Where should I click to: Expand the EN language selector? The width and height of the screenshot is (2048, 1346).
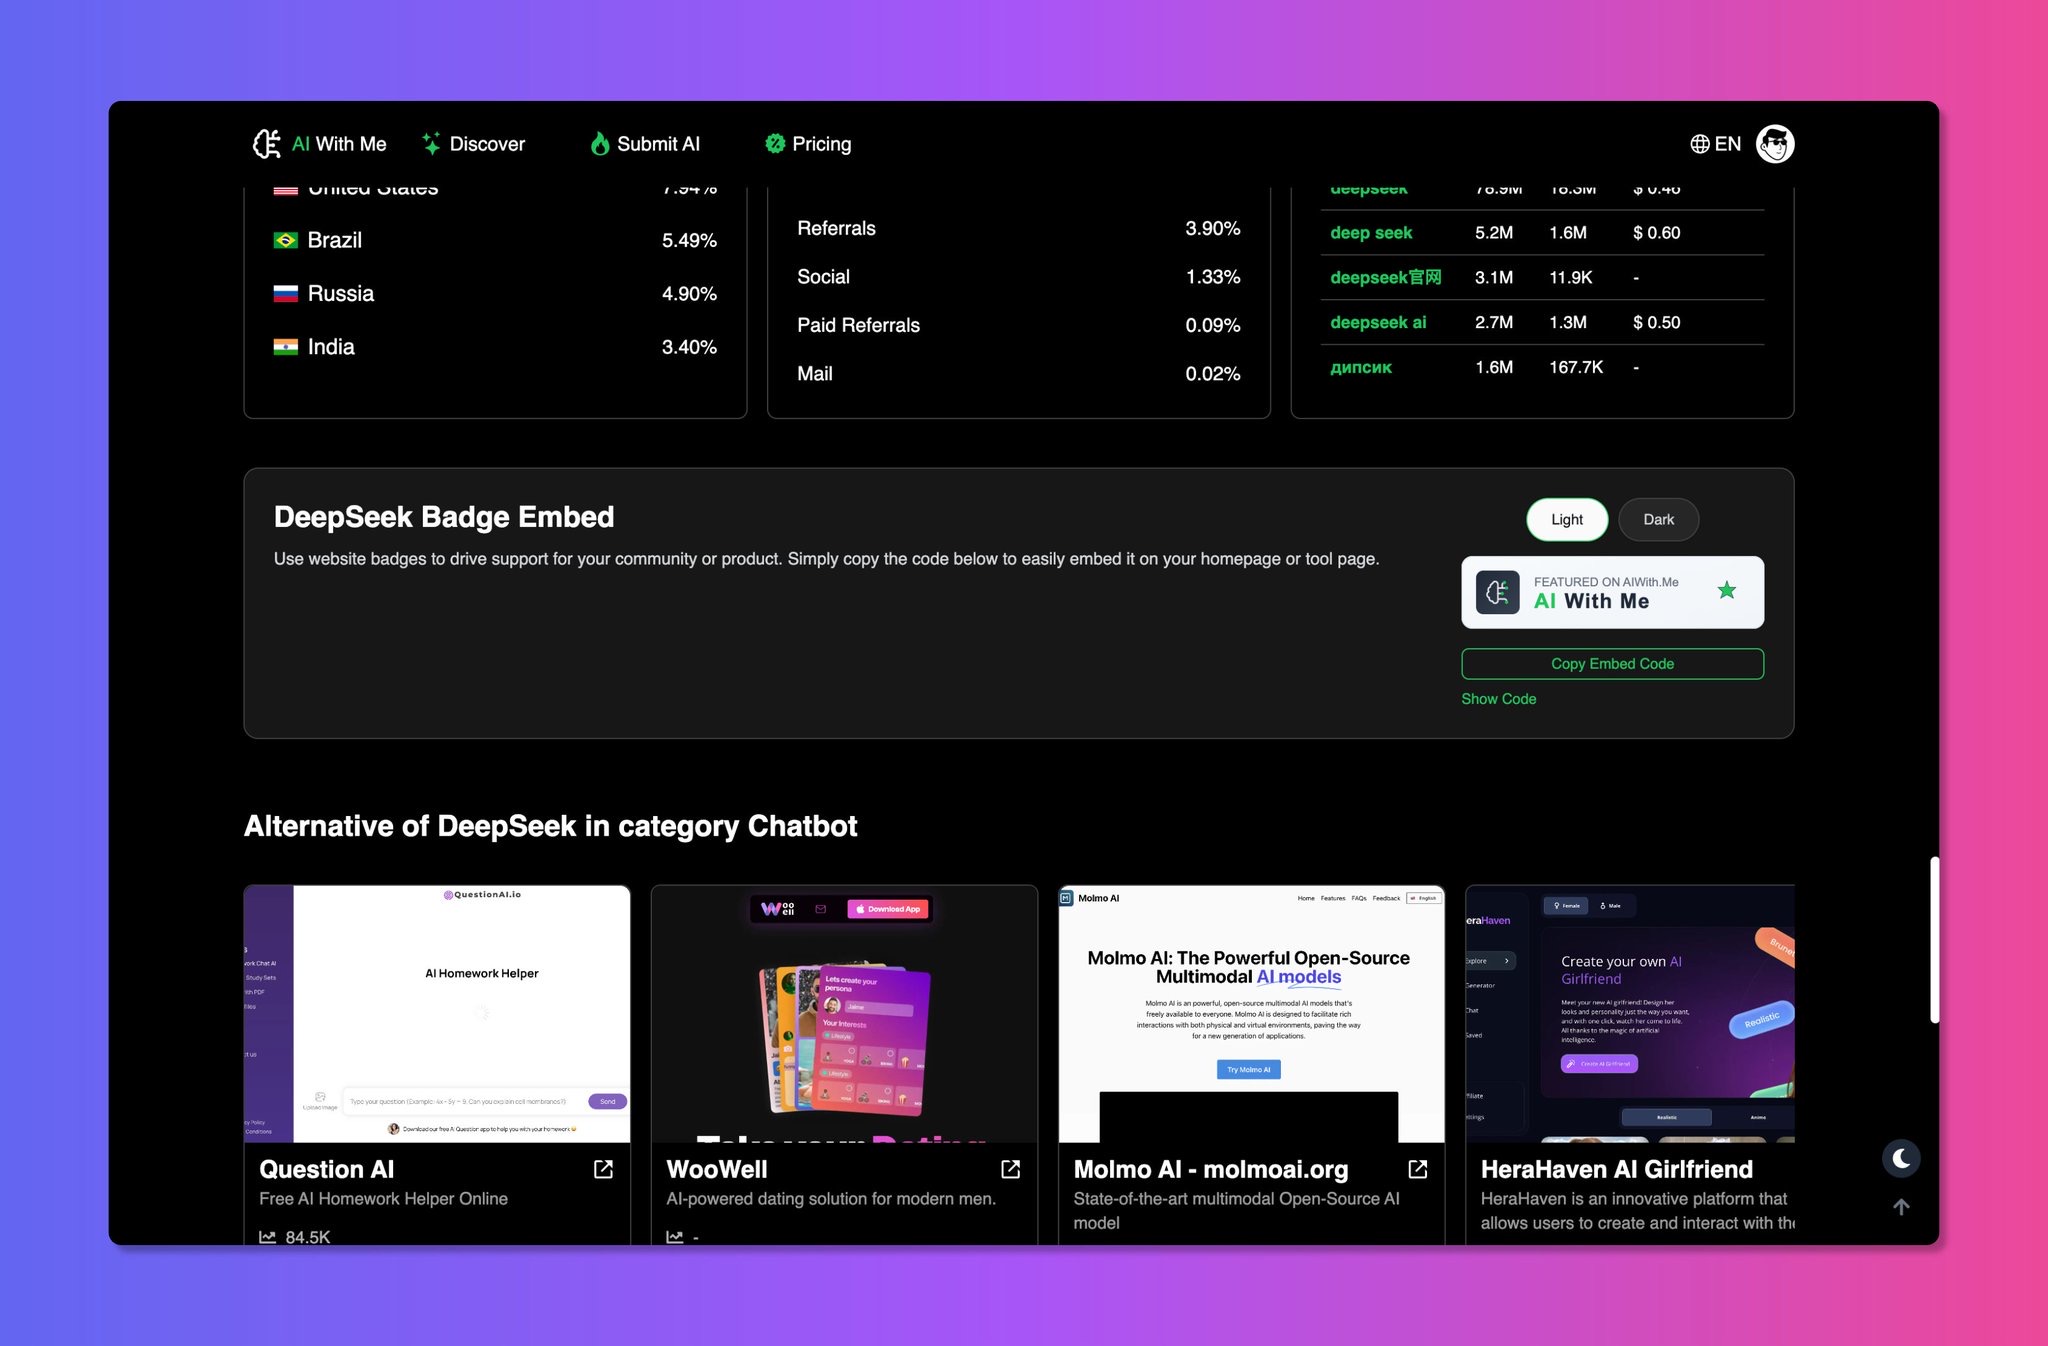pyautogui.click(x=1727, y=144)
